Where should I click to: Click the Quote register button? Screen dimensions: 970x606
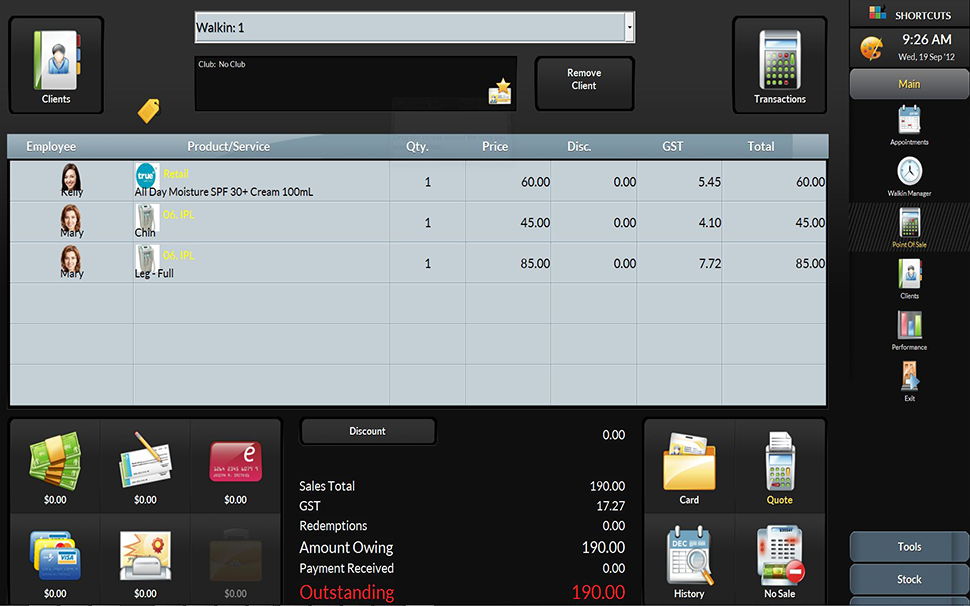[x=779, y=467]
